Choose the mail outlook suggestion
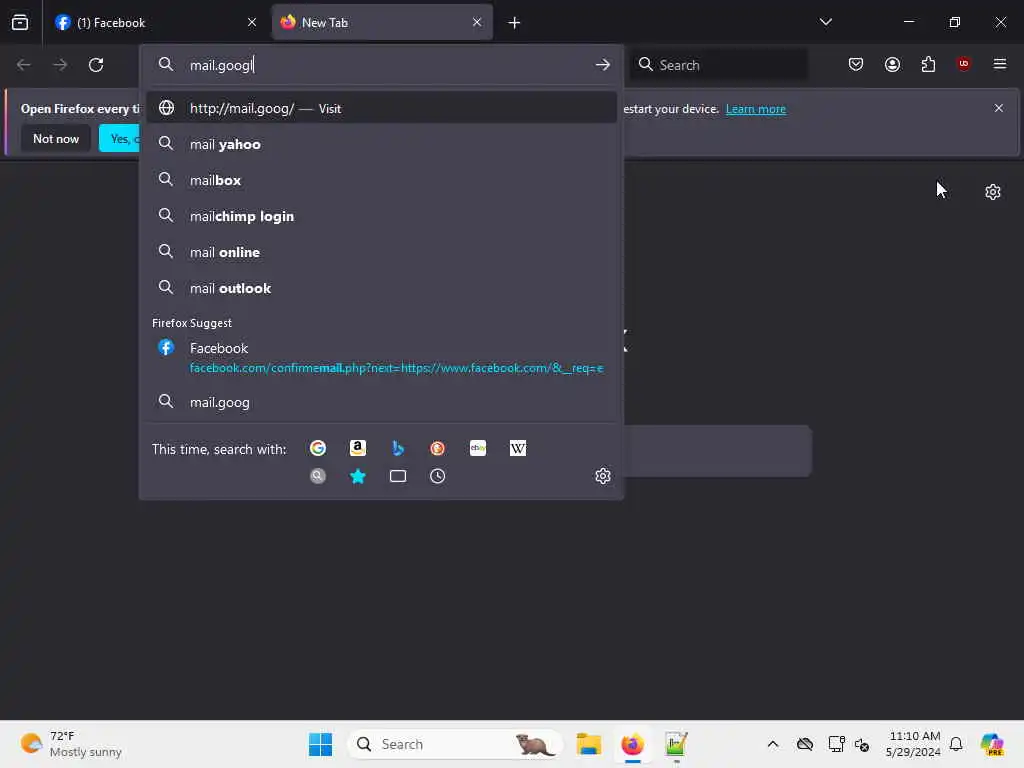 pyautogui.click(x=381, y=288)
